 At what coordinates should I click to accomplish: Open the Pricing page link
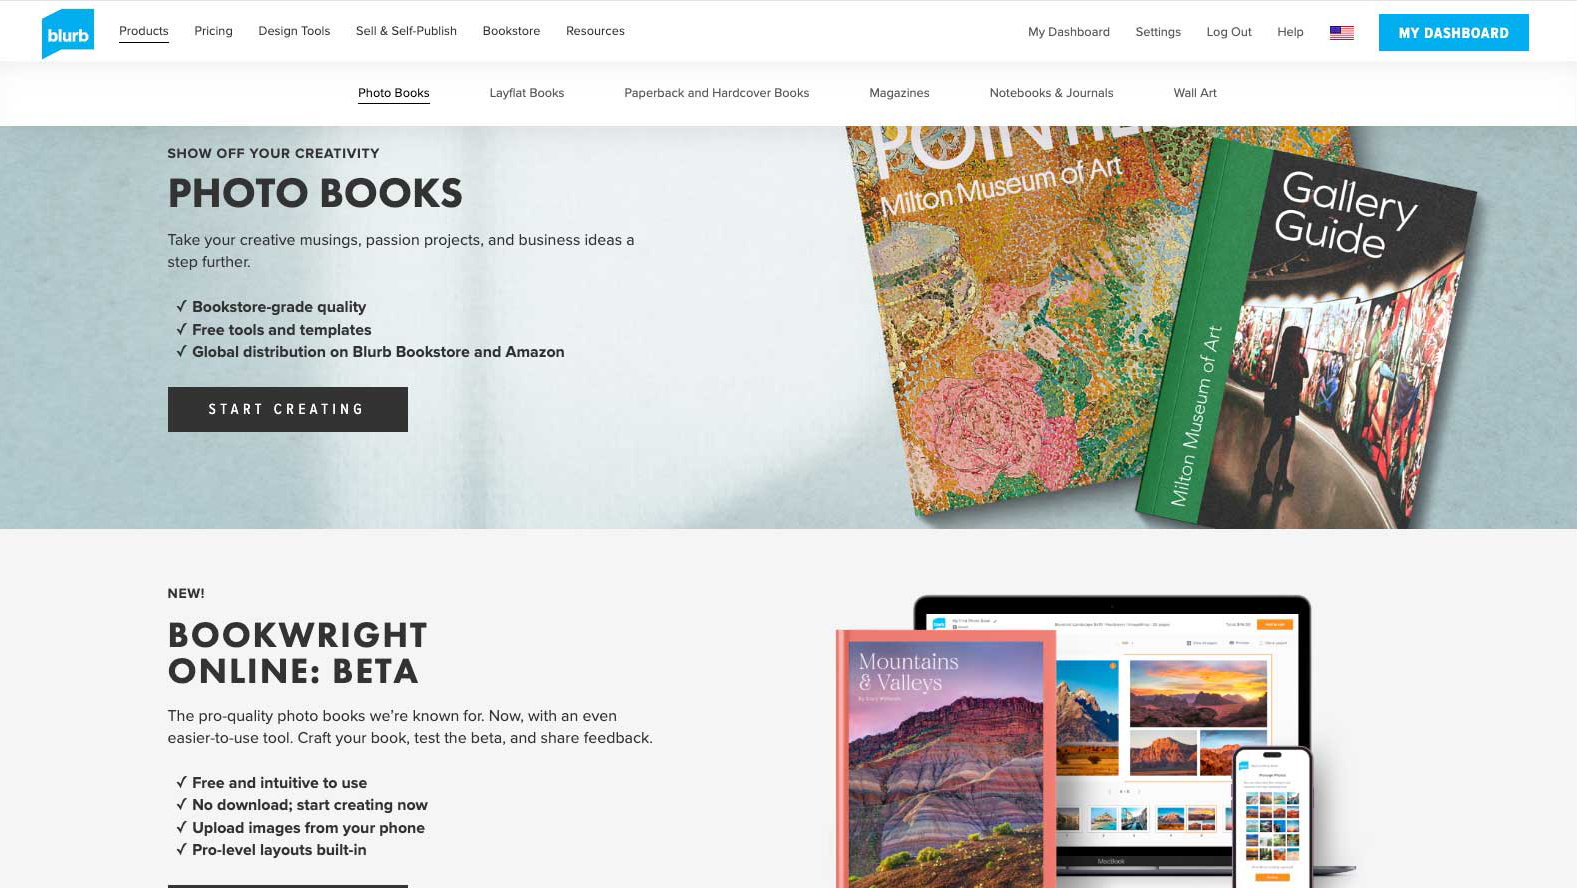click(x=213, y=31)
